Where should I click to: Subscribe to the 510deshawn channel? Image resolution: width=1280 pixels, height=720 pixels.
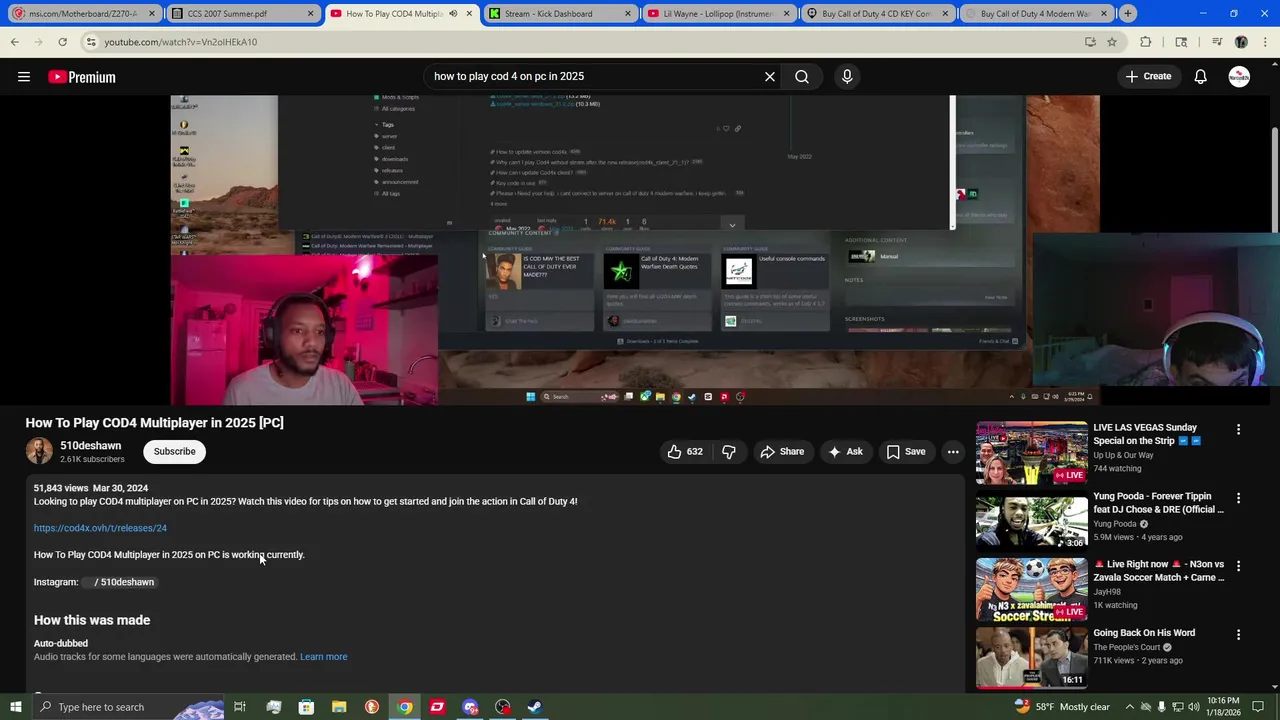174,452
